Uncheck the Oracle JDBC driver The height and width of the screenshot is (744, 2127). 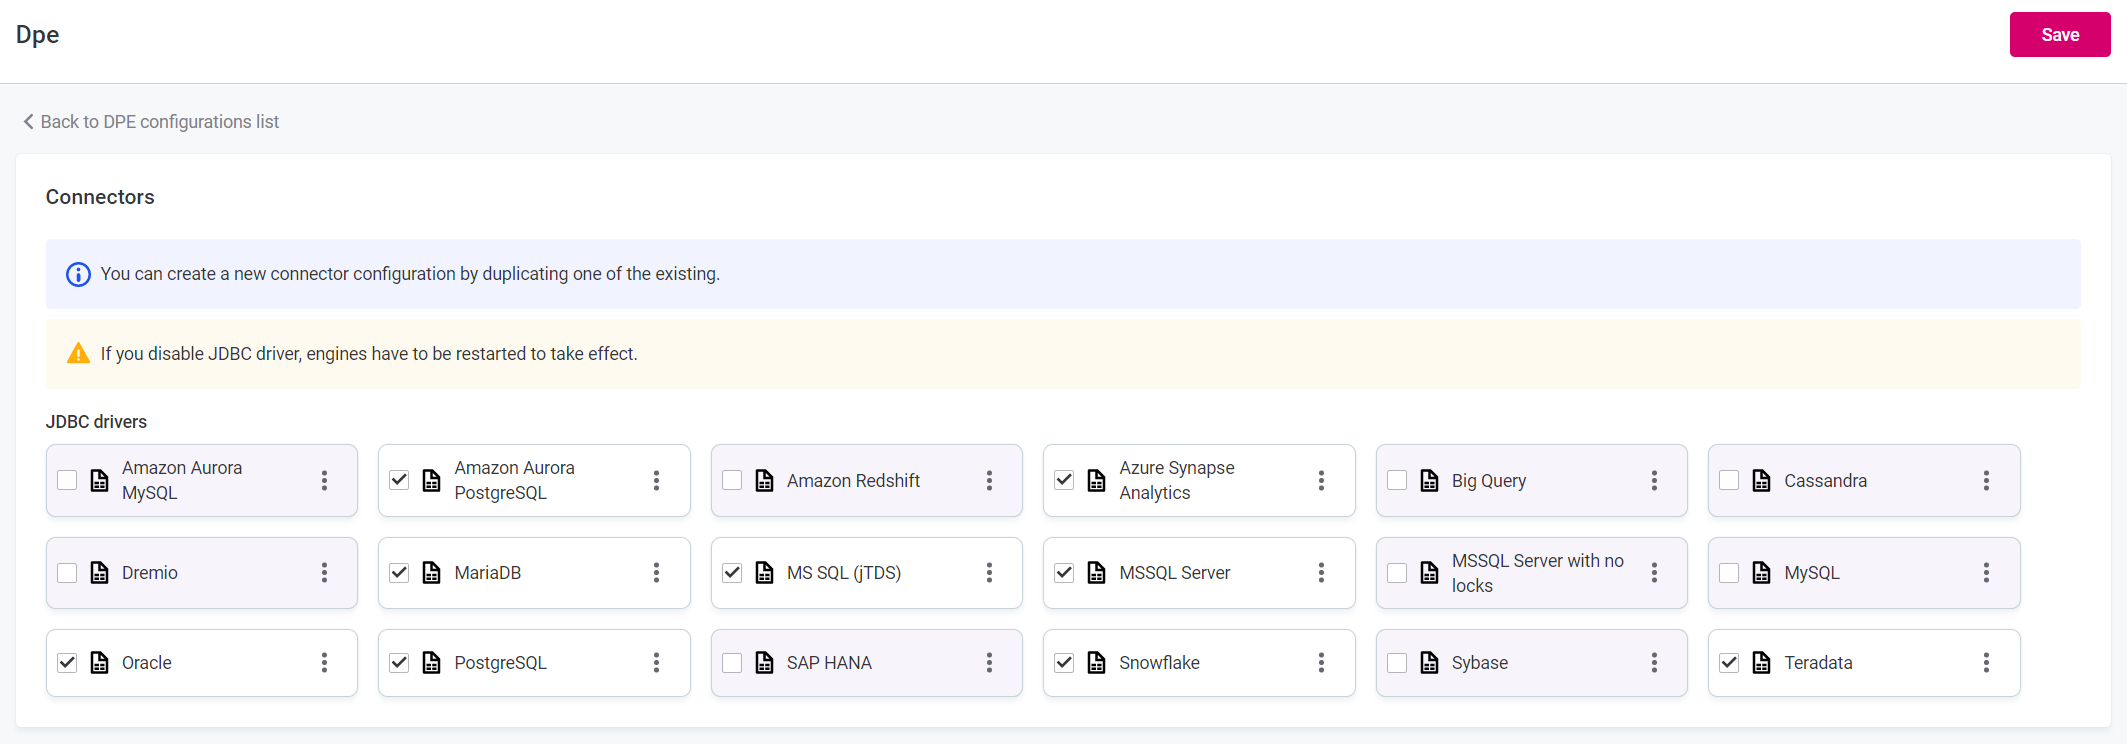pyautogui.click(x=67, y=663)
